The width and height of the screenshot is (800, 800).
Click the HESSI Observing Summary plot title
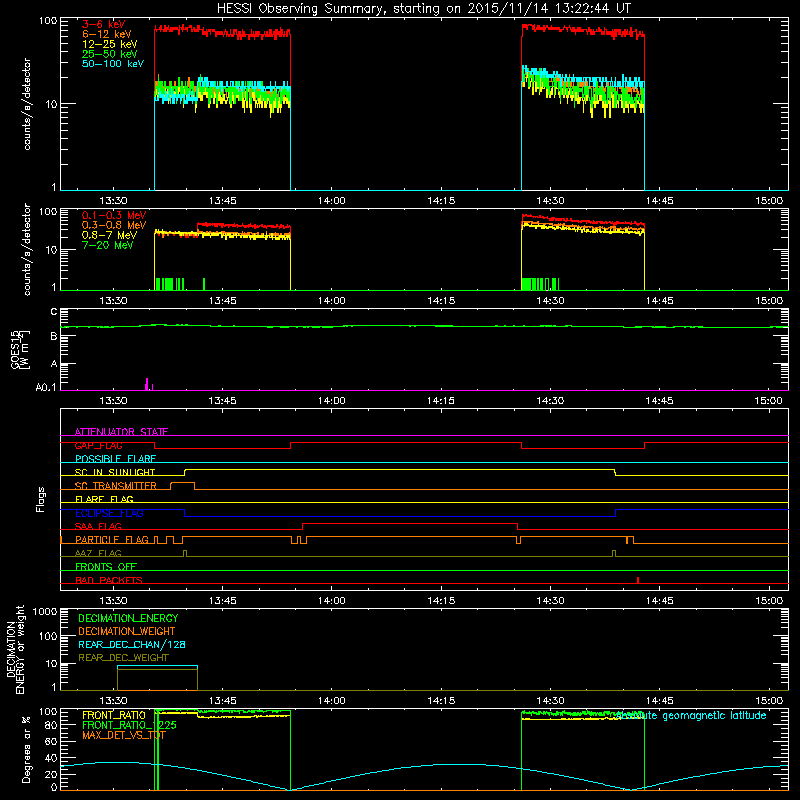[x=423, y=9]
